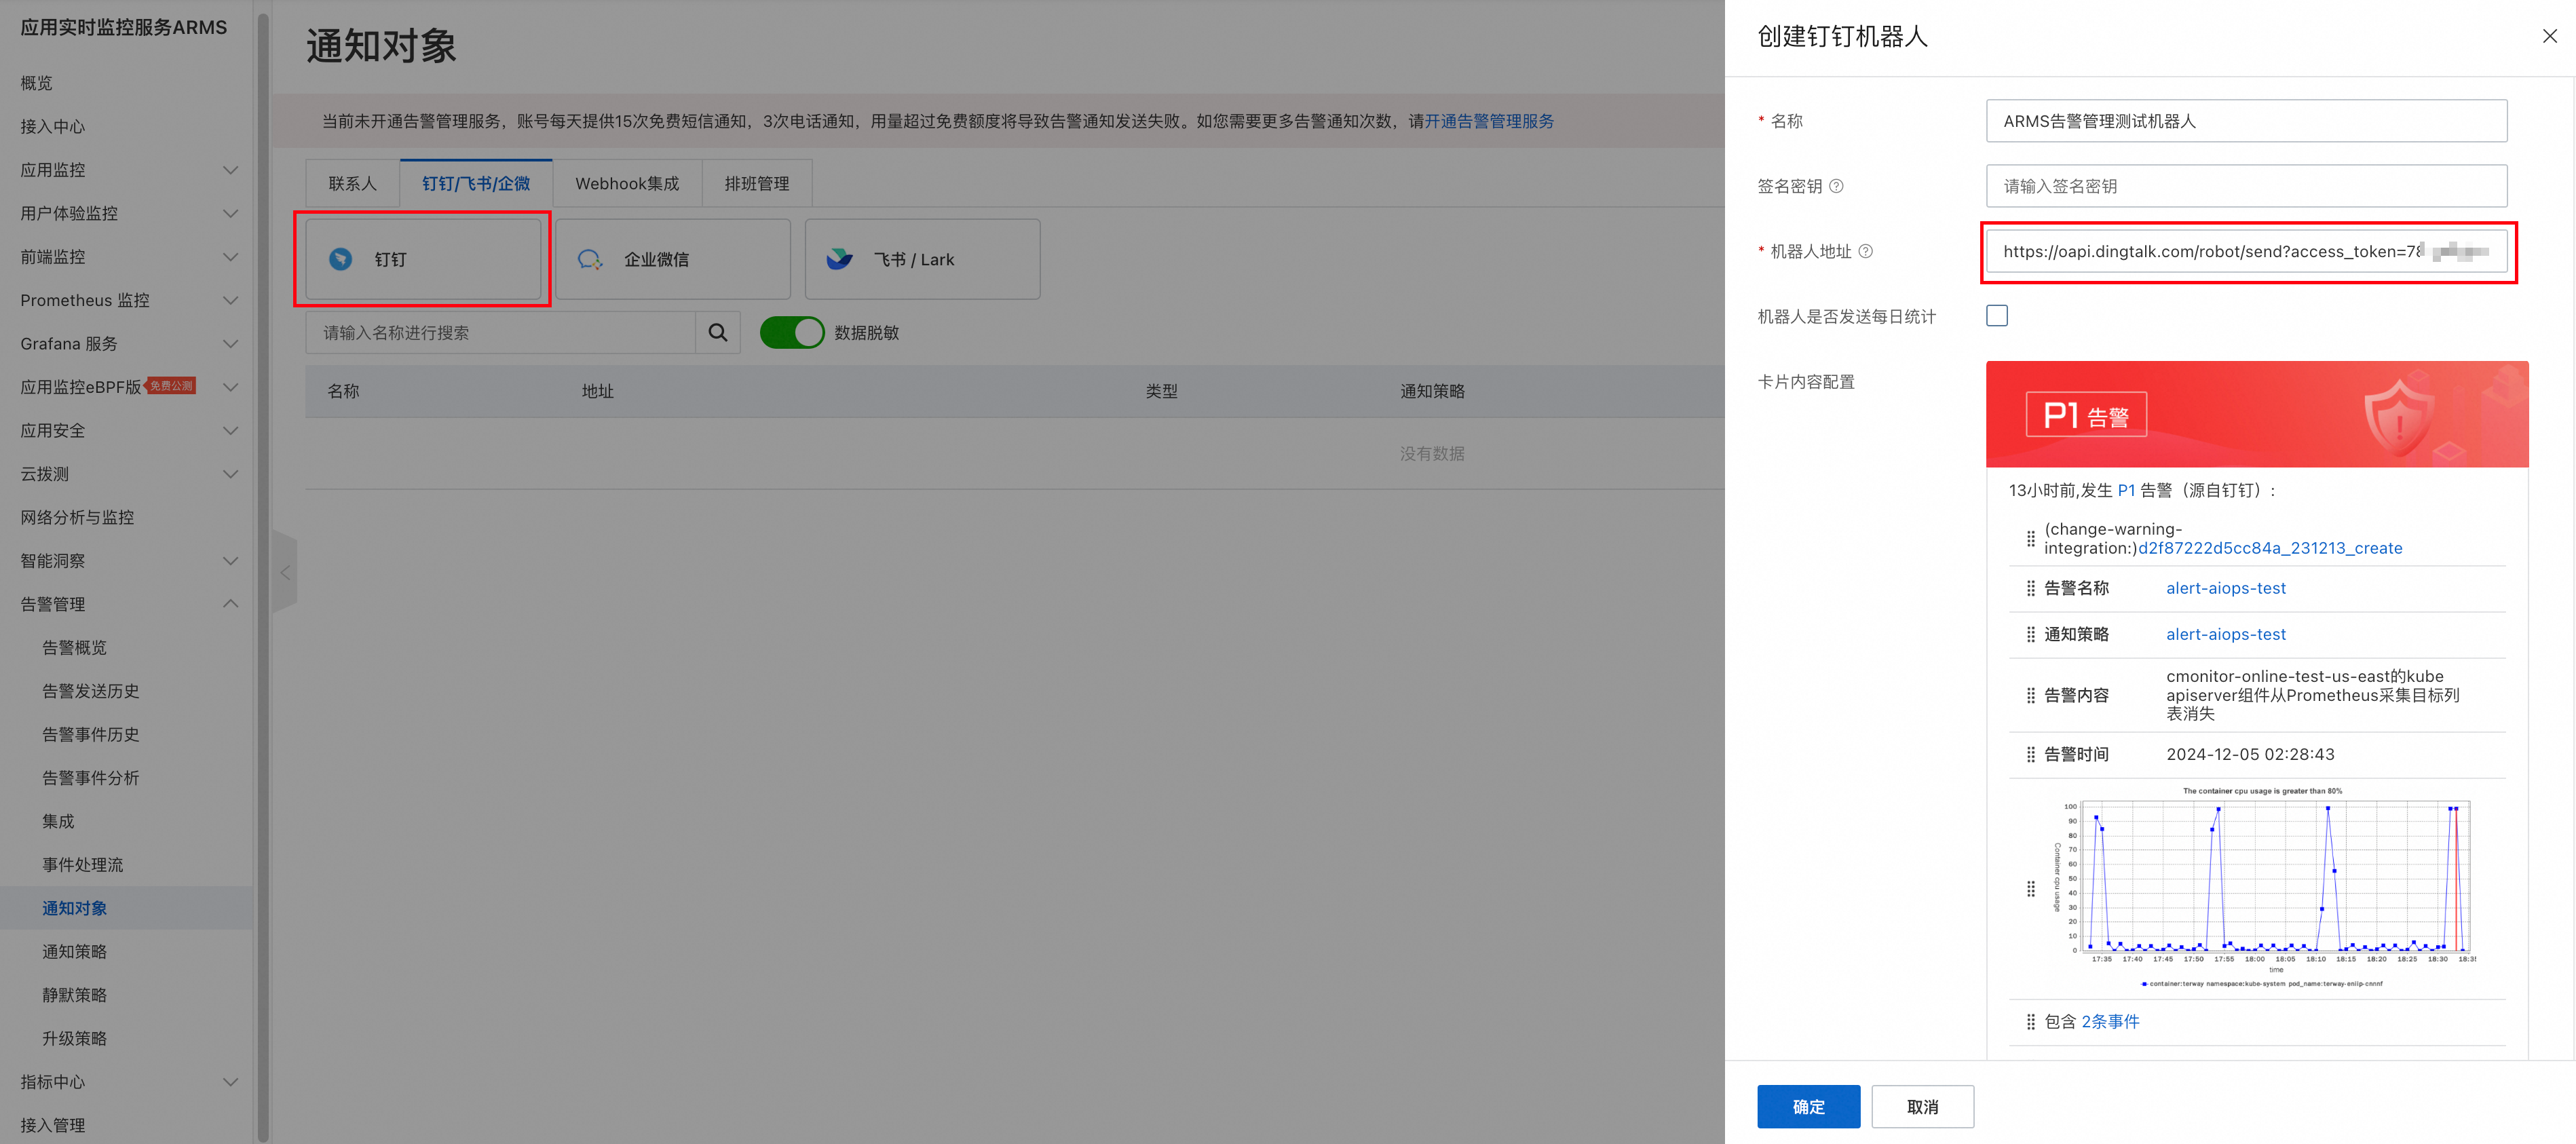Image resolution: width=2576 pixels, height=1144 pixels.
Task: Toggle the 数据脱敏 switch
Action: pyautogui.click(x=792, y=332)
